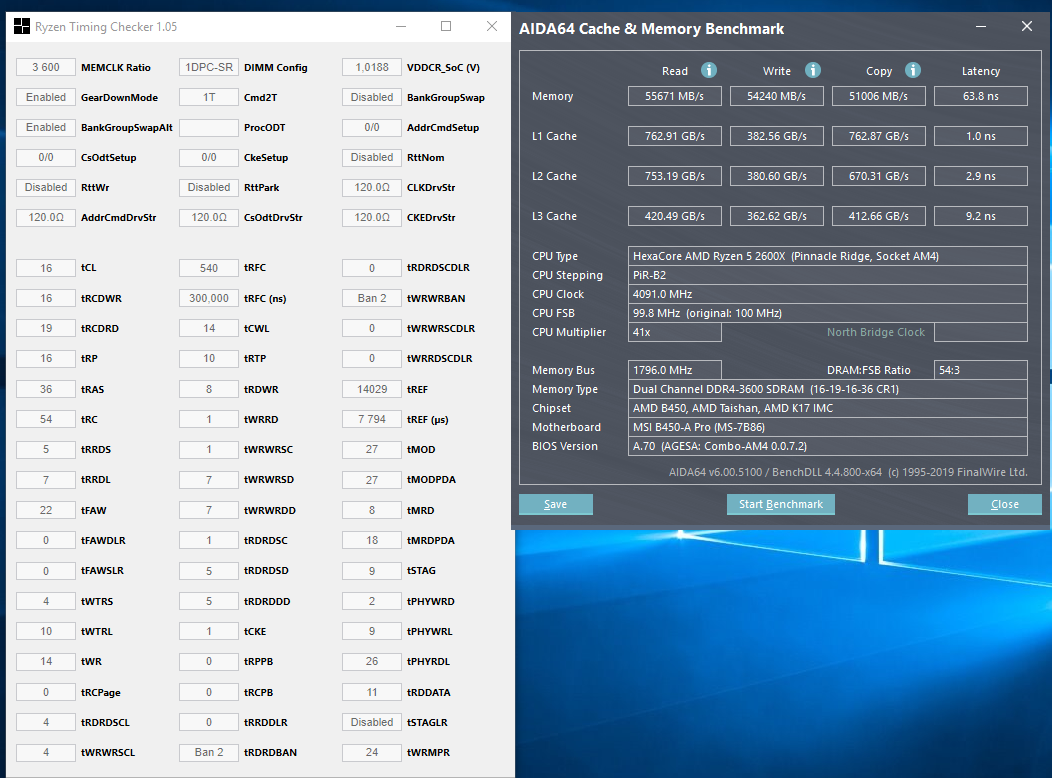Click the Read info icon

pyautogui.click(x=708, y=70)
